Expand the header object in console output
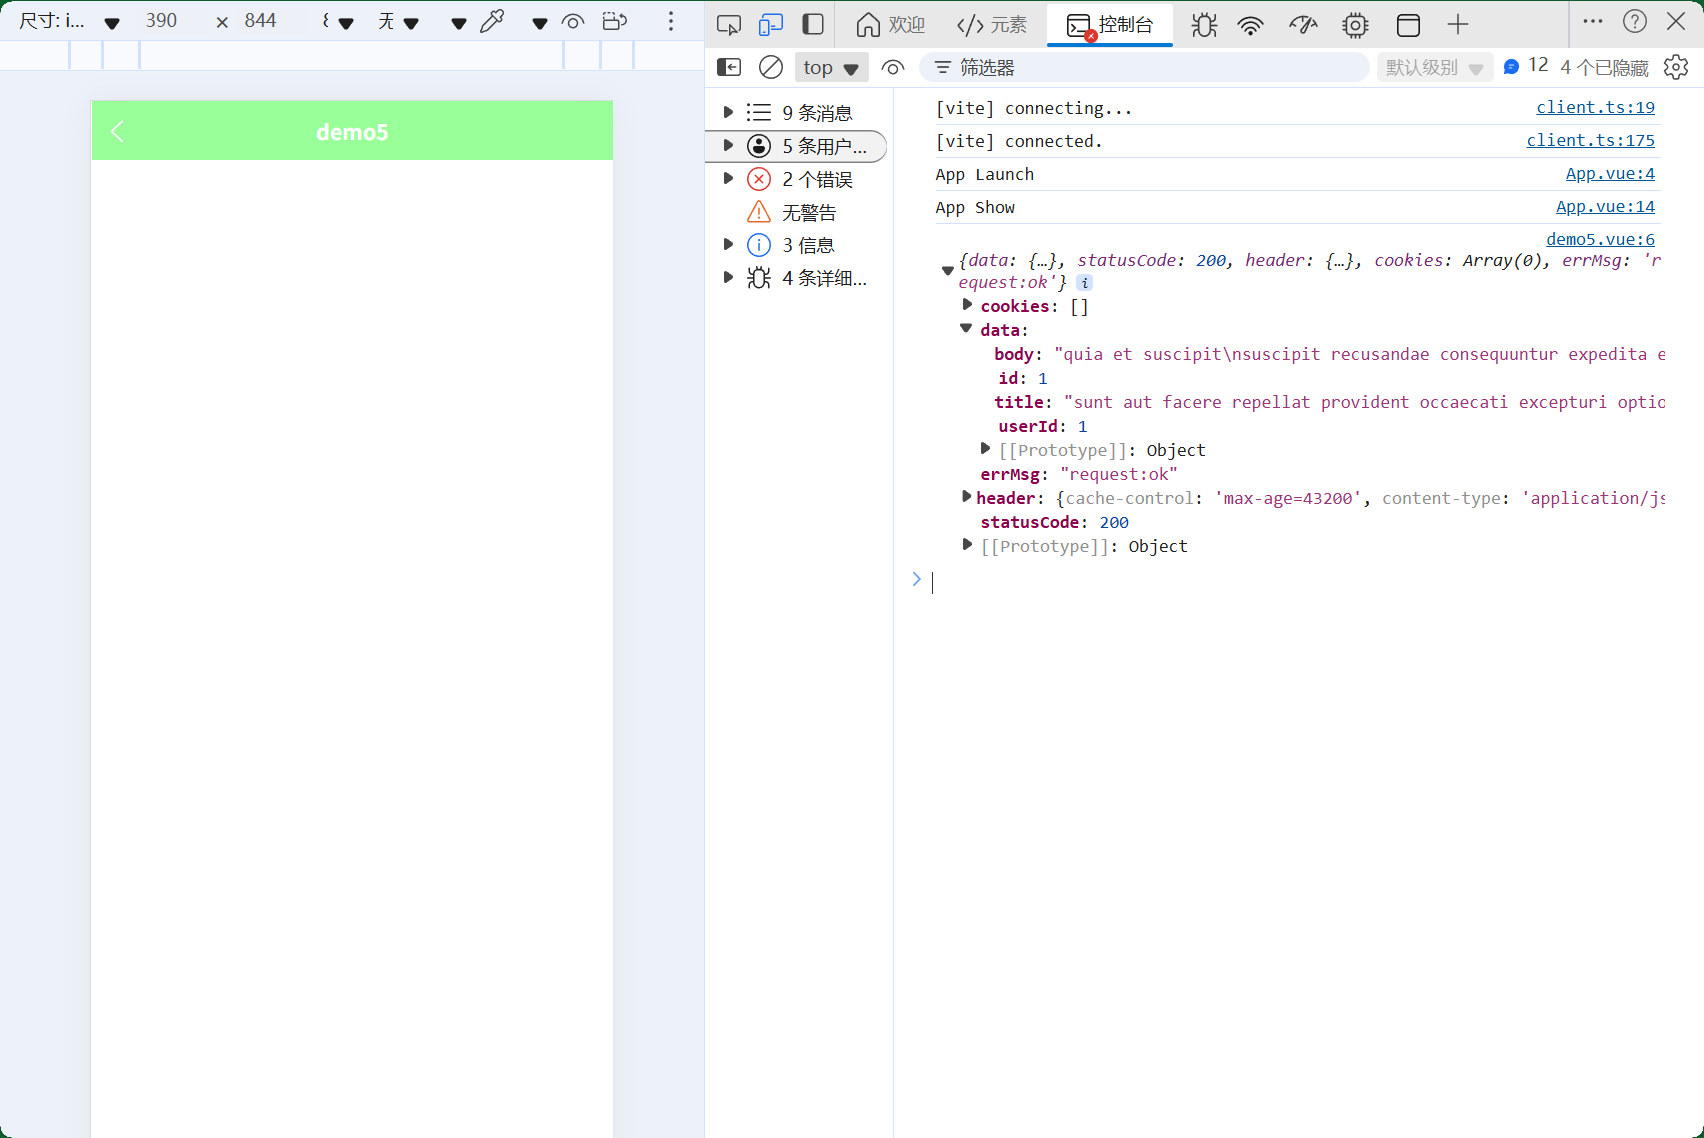The height and width of the screenshot is (1138, 1704). click(966, 496)
